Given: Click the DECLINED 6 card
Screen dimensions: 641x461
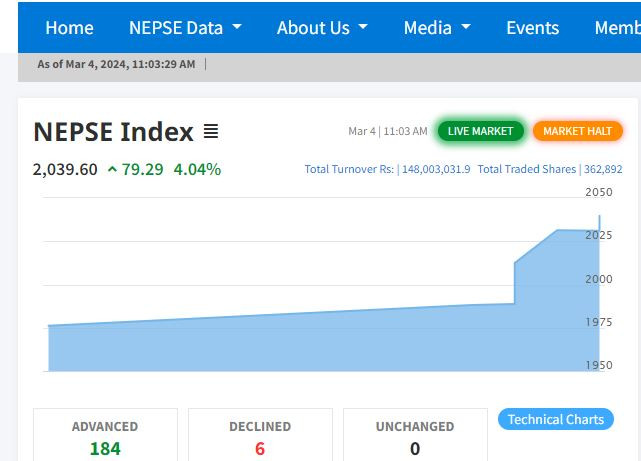Looking at the screenshot, I should 260,434.
